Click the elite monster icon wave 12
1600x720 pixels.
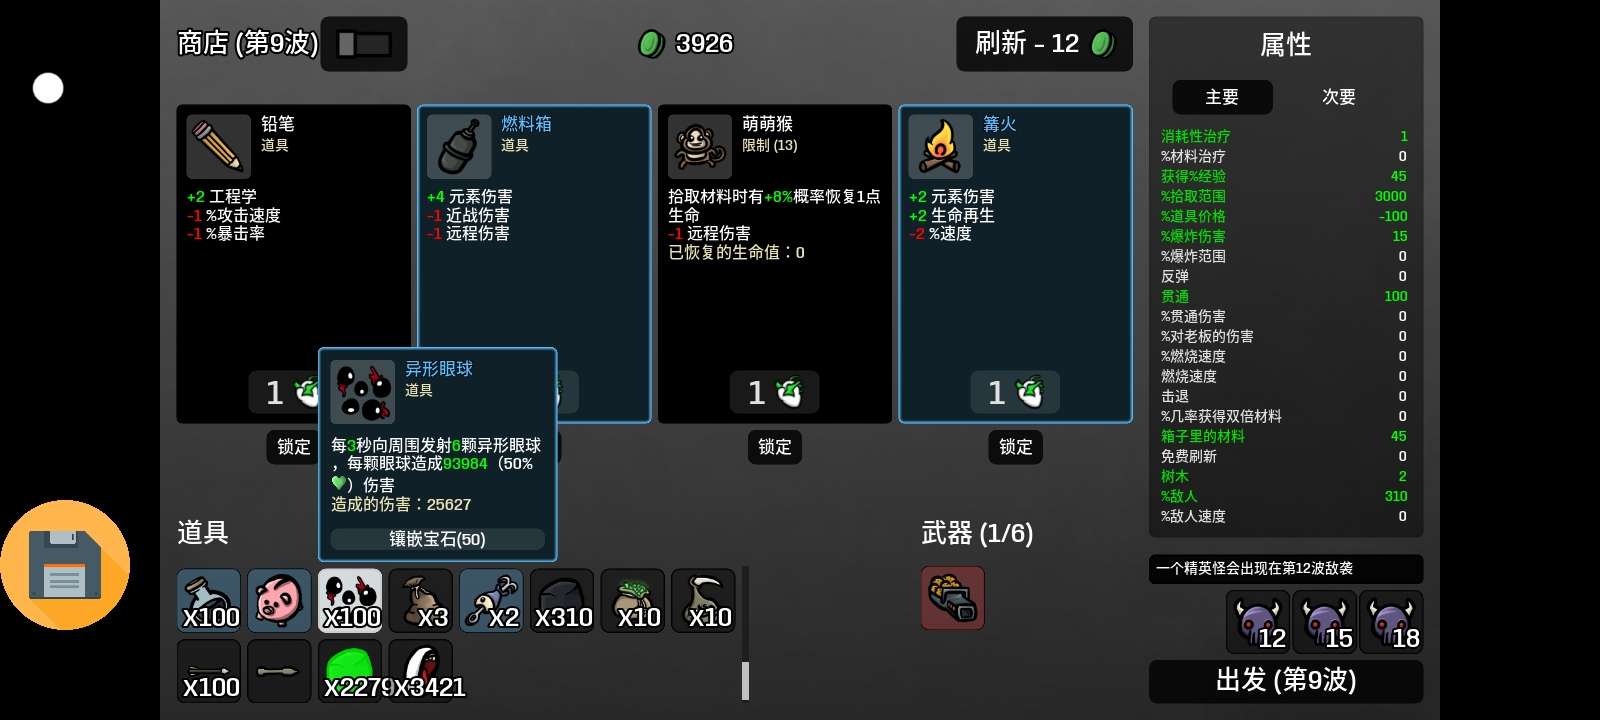pyautogui.click(x=1257, y=622)
